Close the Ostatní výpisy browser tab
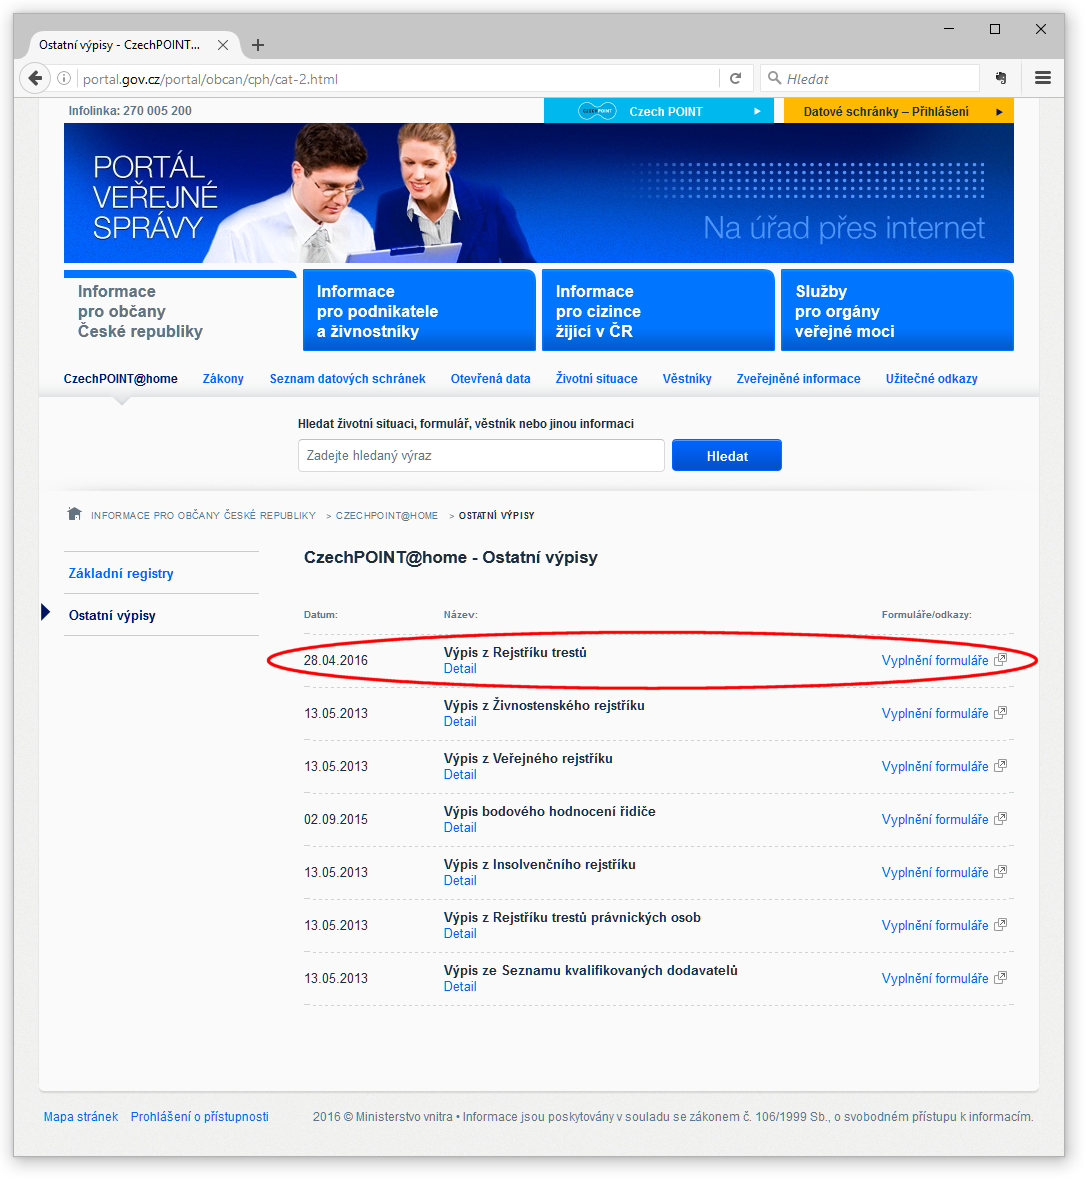 [x=223, y=45]
